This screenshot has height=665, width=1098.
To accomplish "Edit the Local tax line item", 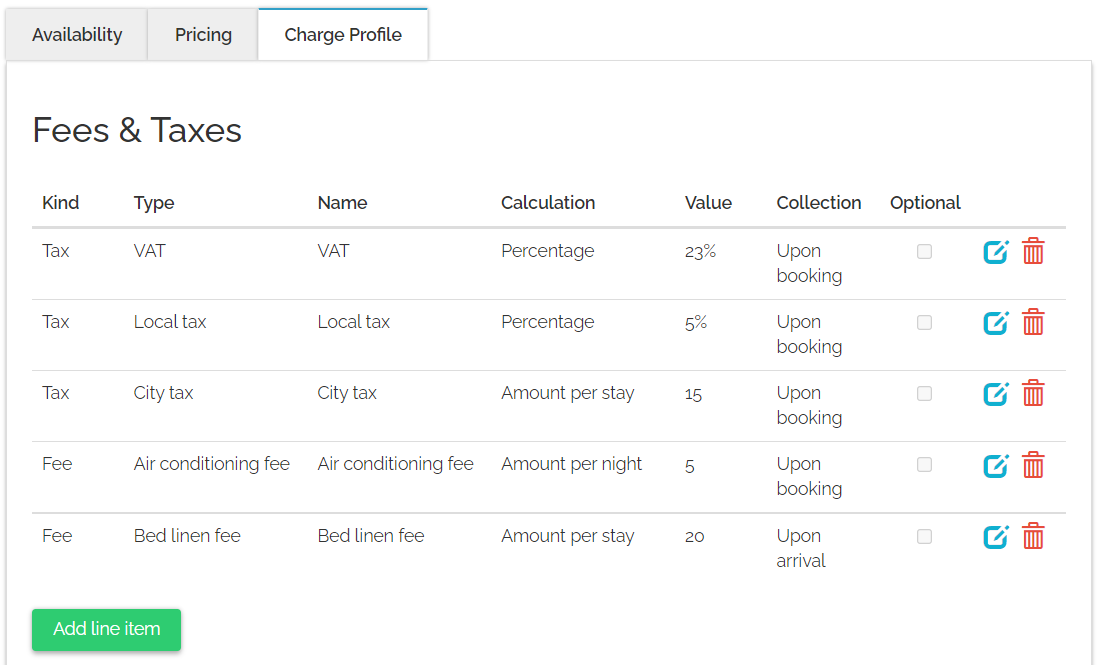I will (996, 323).
